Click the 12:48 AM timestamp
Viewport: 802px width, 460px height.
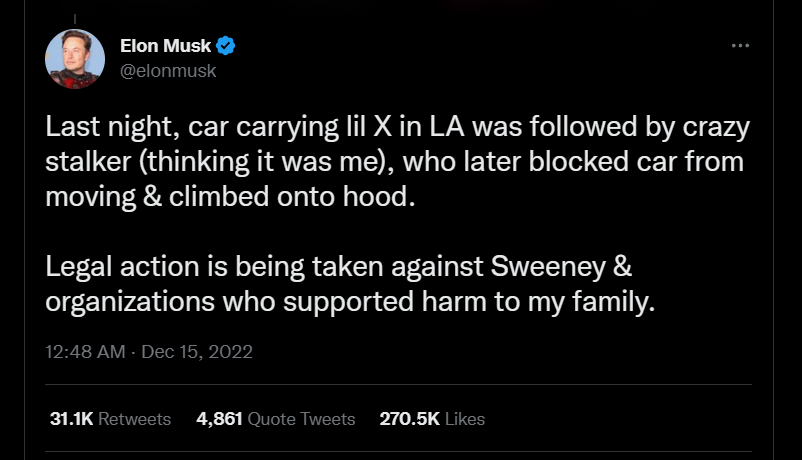84,351
